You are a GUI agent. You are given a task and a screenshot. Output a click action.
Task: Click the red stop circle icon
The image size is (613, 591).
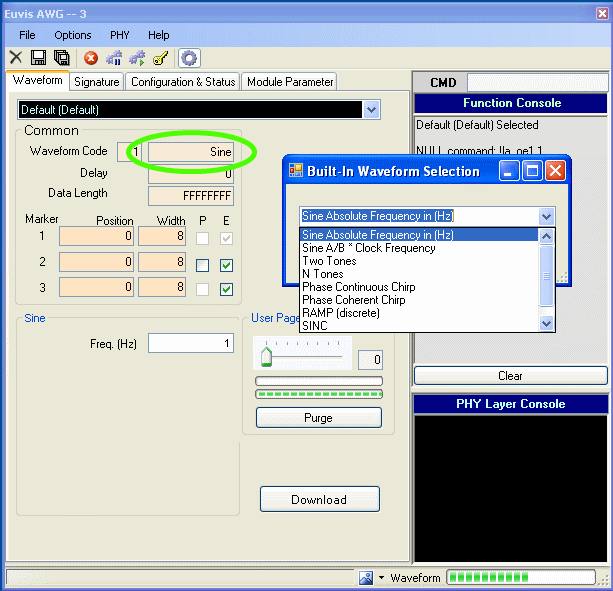click(91, 58)
